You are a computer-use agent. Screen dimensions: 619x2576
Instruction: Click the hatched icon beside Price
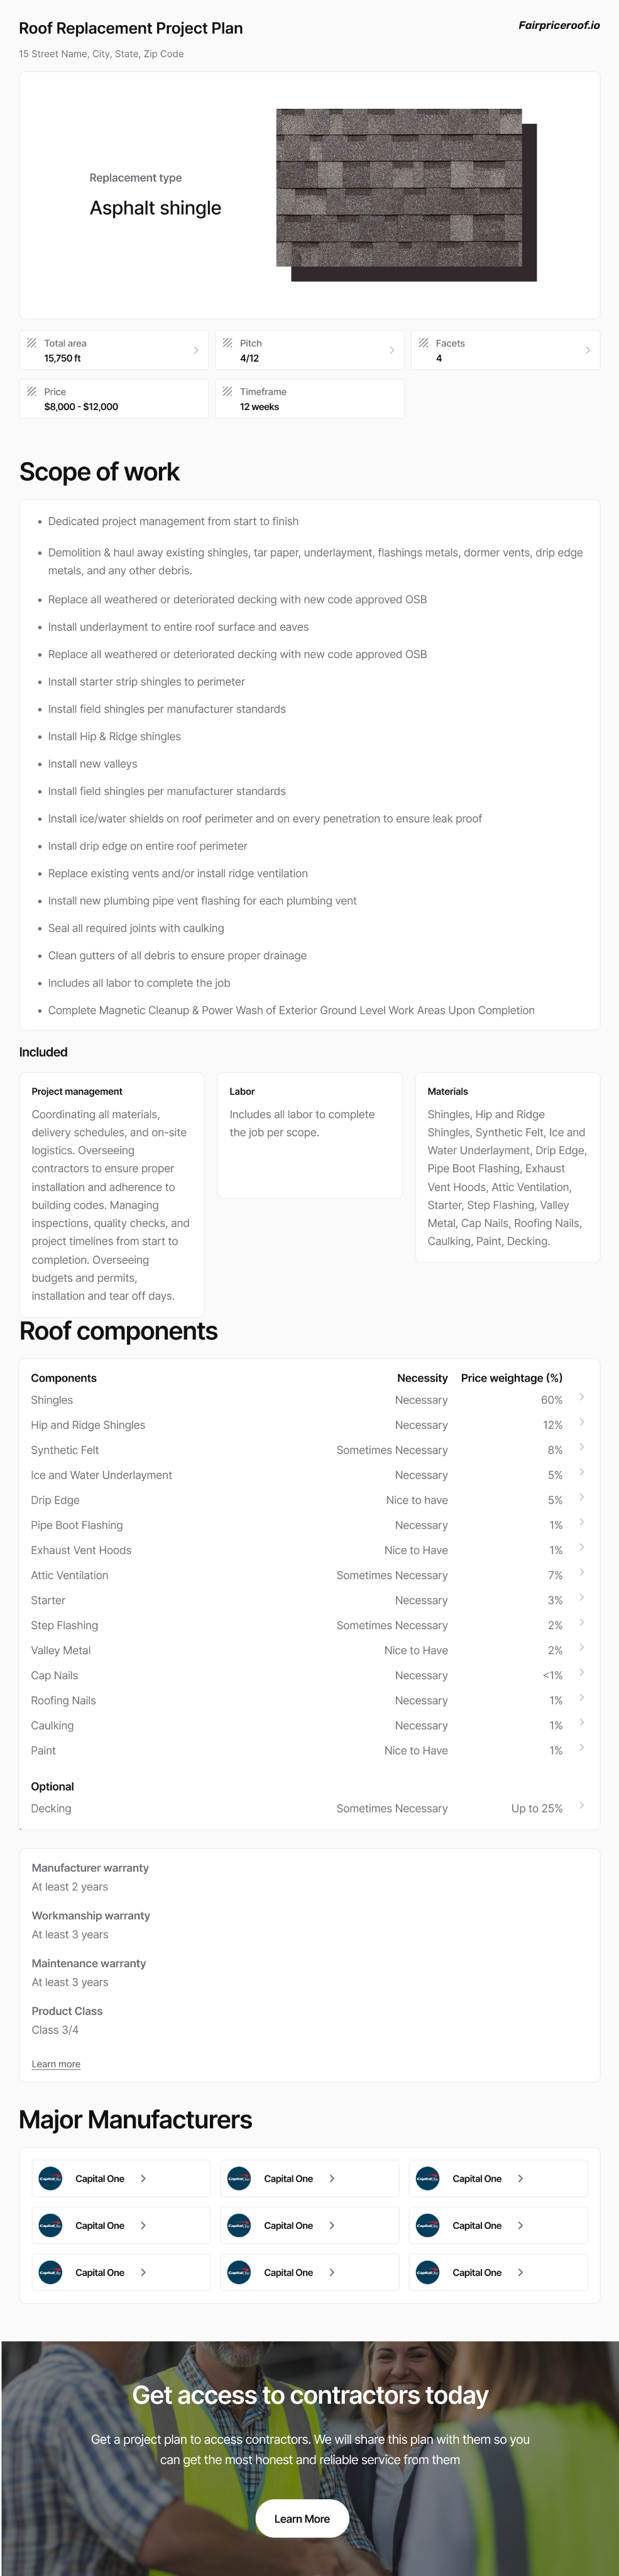click(32, 392)
